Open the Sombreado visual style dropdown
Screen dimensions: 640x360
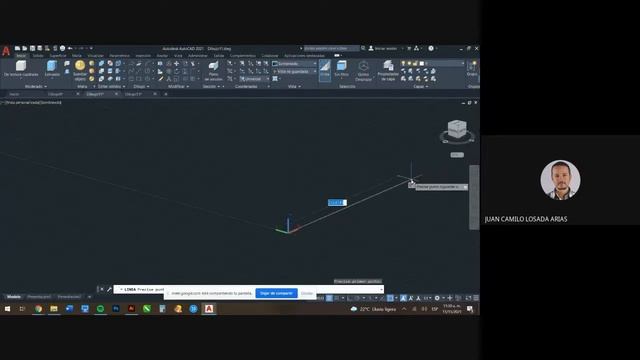tap(294, 64)
